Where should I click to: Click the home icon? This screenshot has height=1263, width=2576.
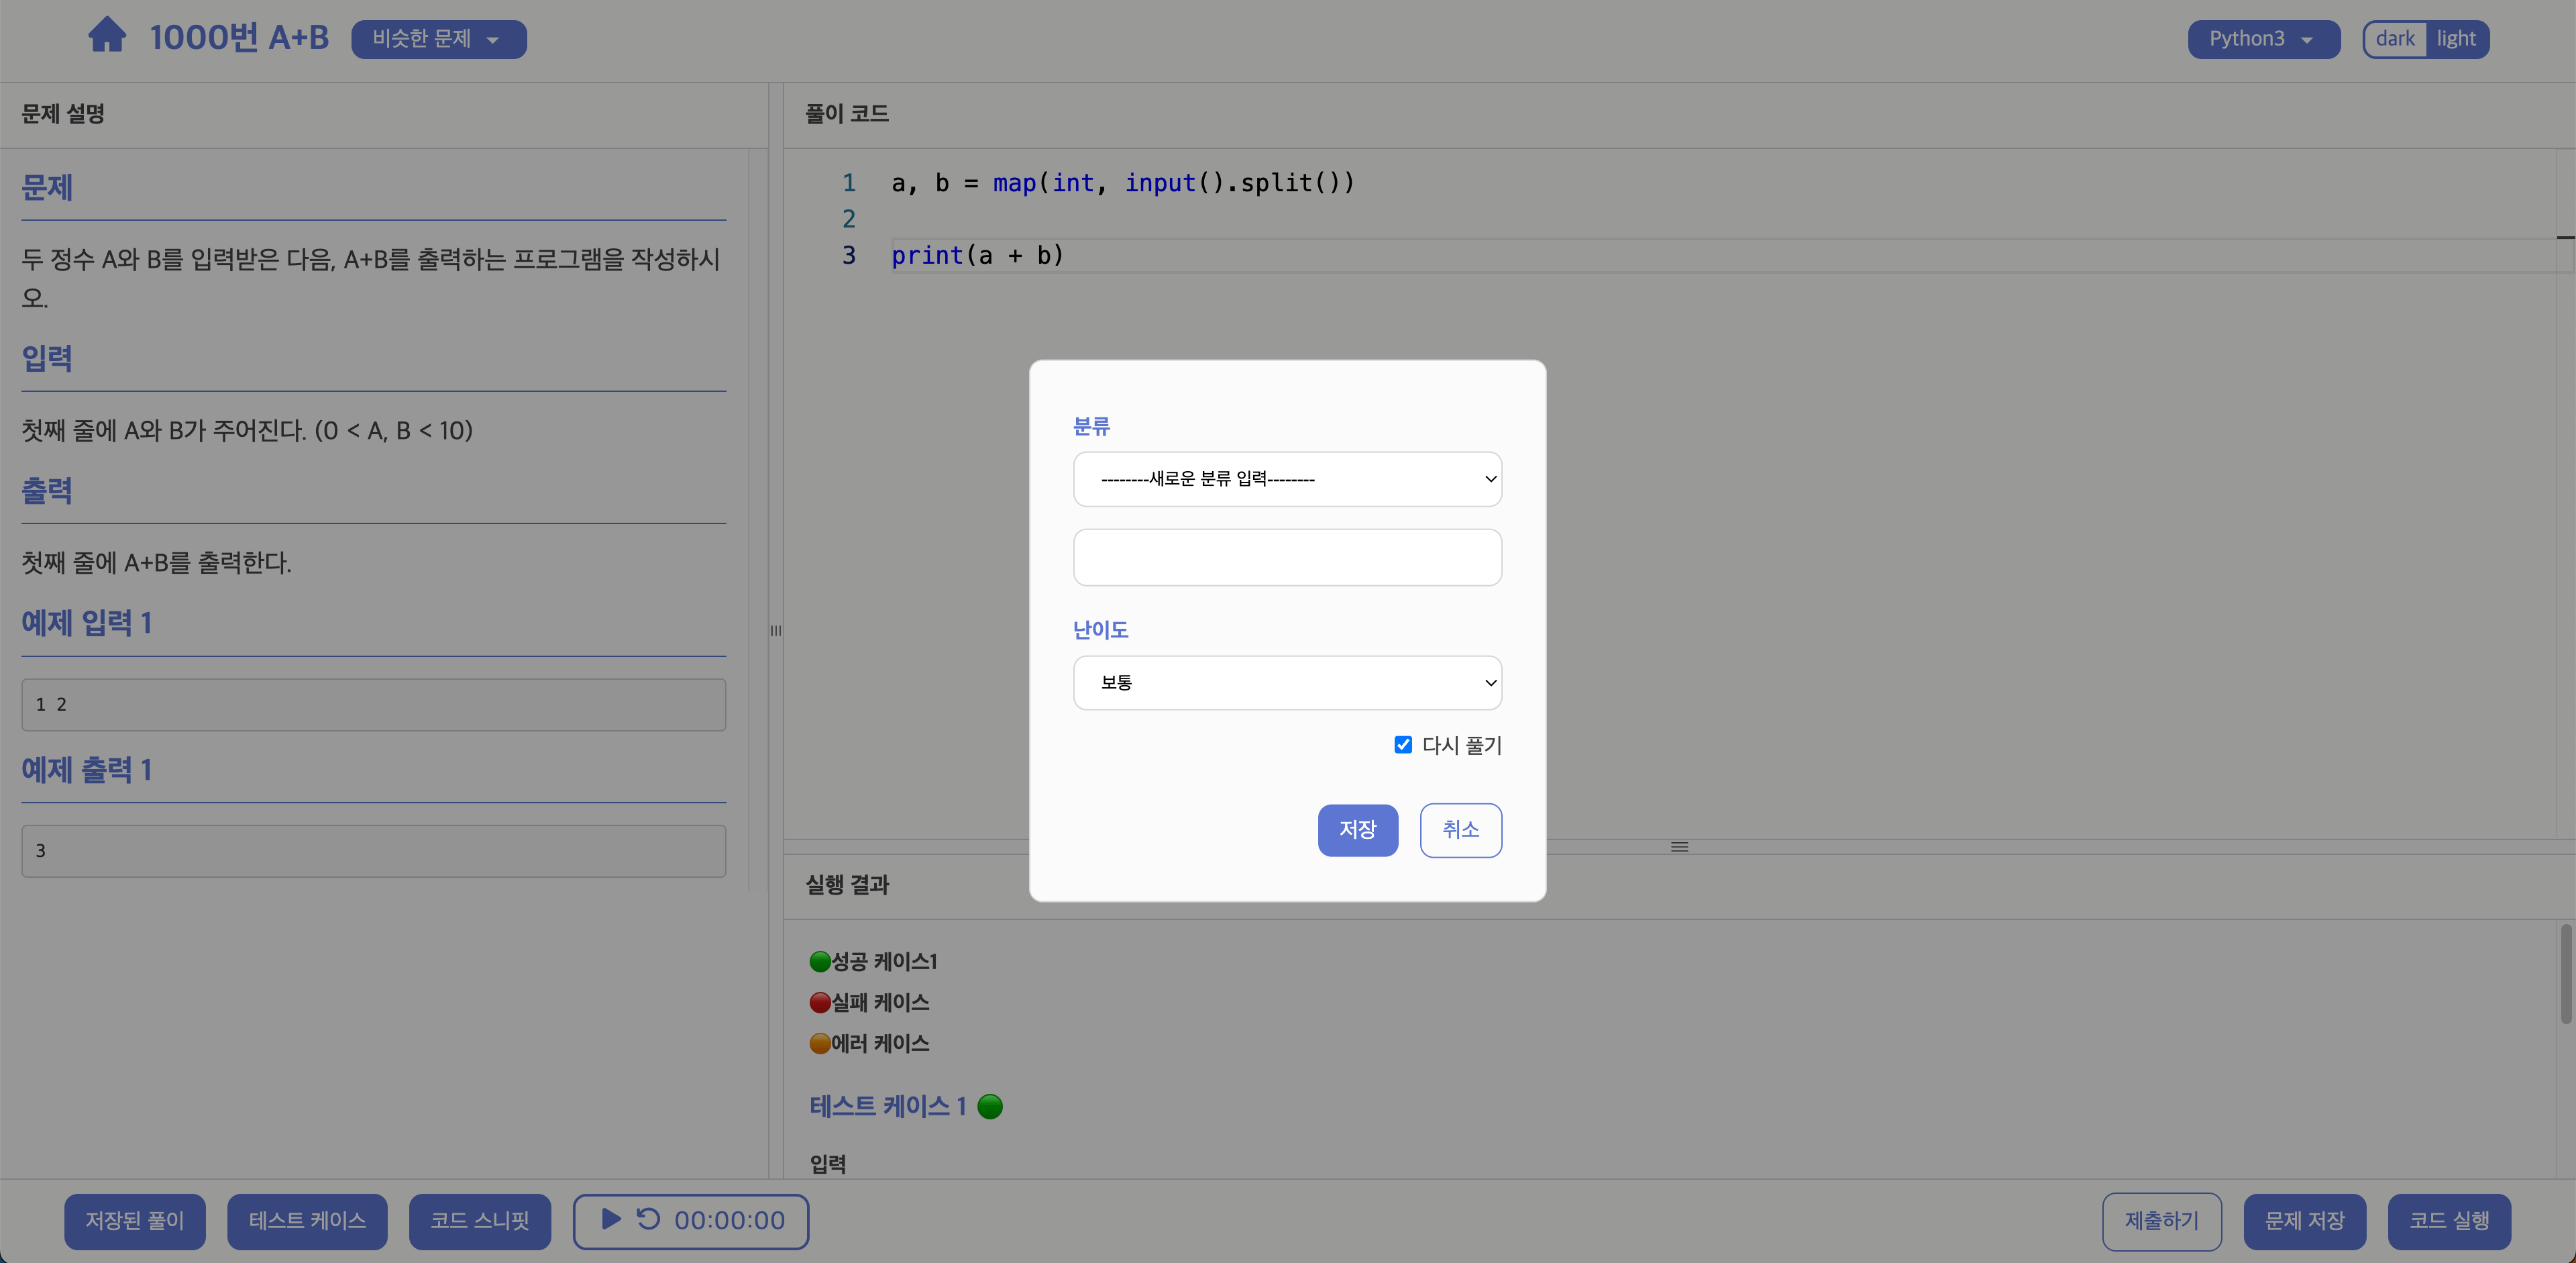pos(107,36)
